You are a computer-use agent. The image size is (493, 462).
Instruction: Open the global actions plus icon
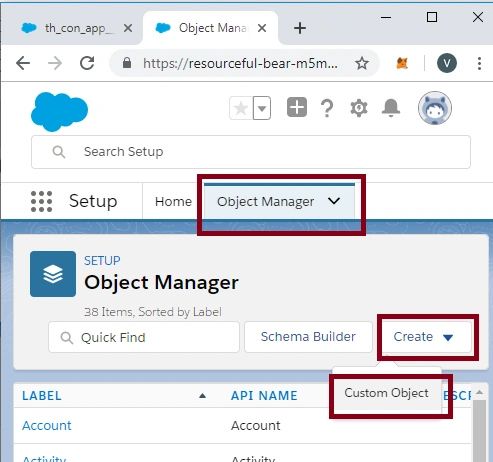point(297,107)
